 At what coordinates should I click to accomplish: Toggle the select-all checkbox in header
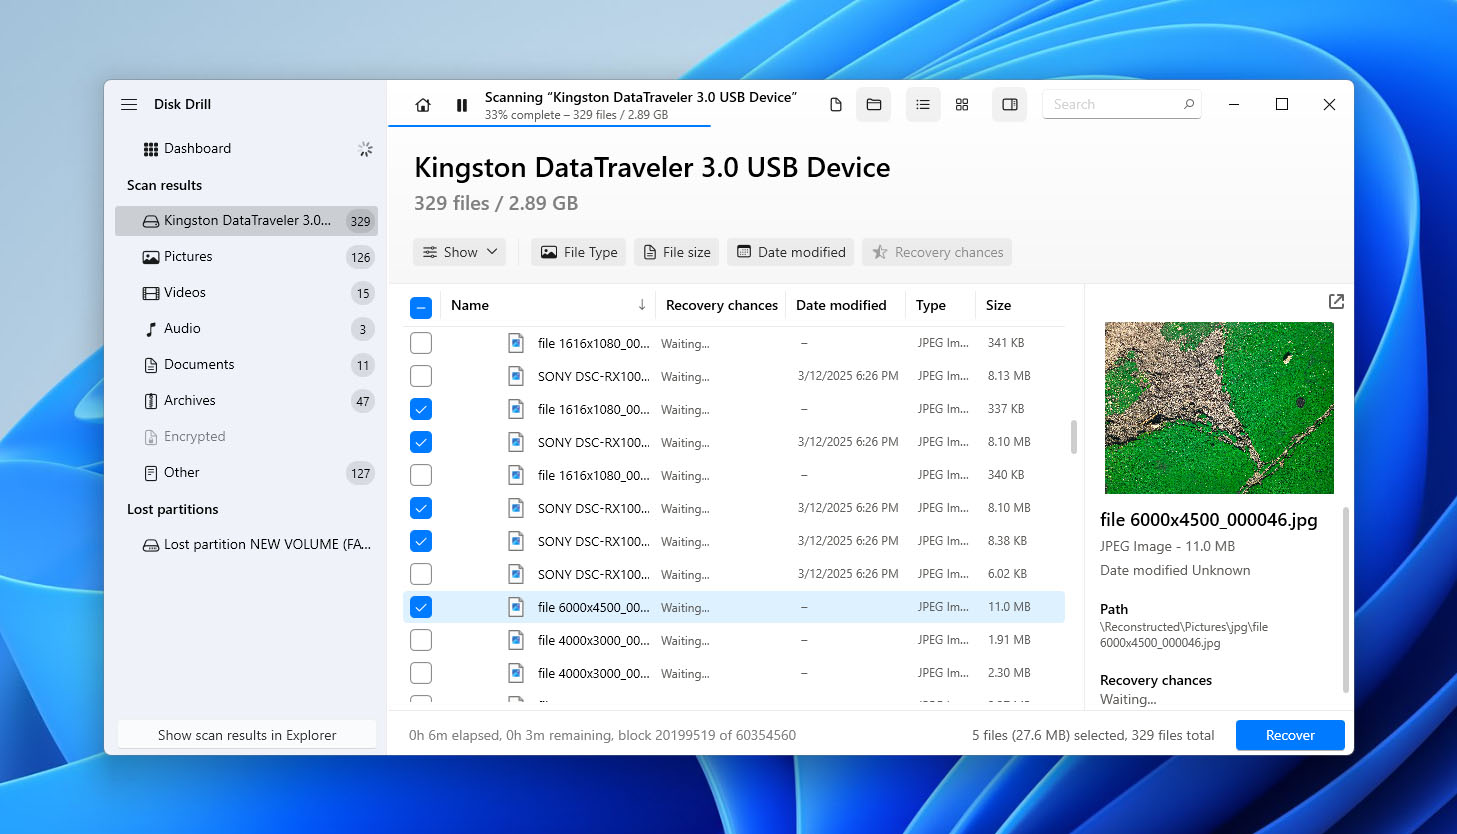pos(421,307)
